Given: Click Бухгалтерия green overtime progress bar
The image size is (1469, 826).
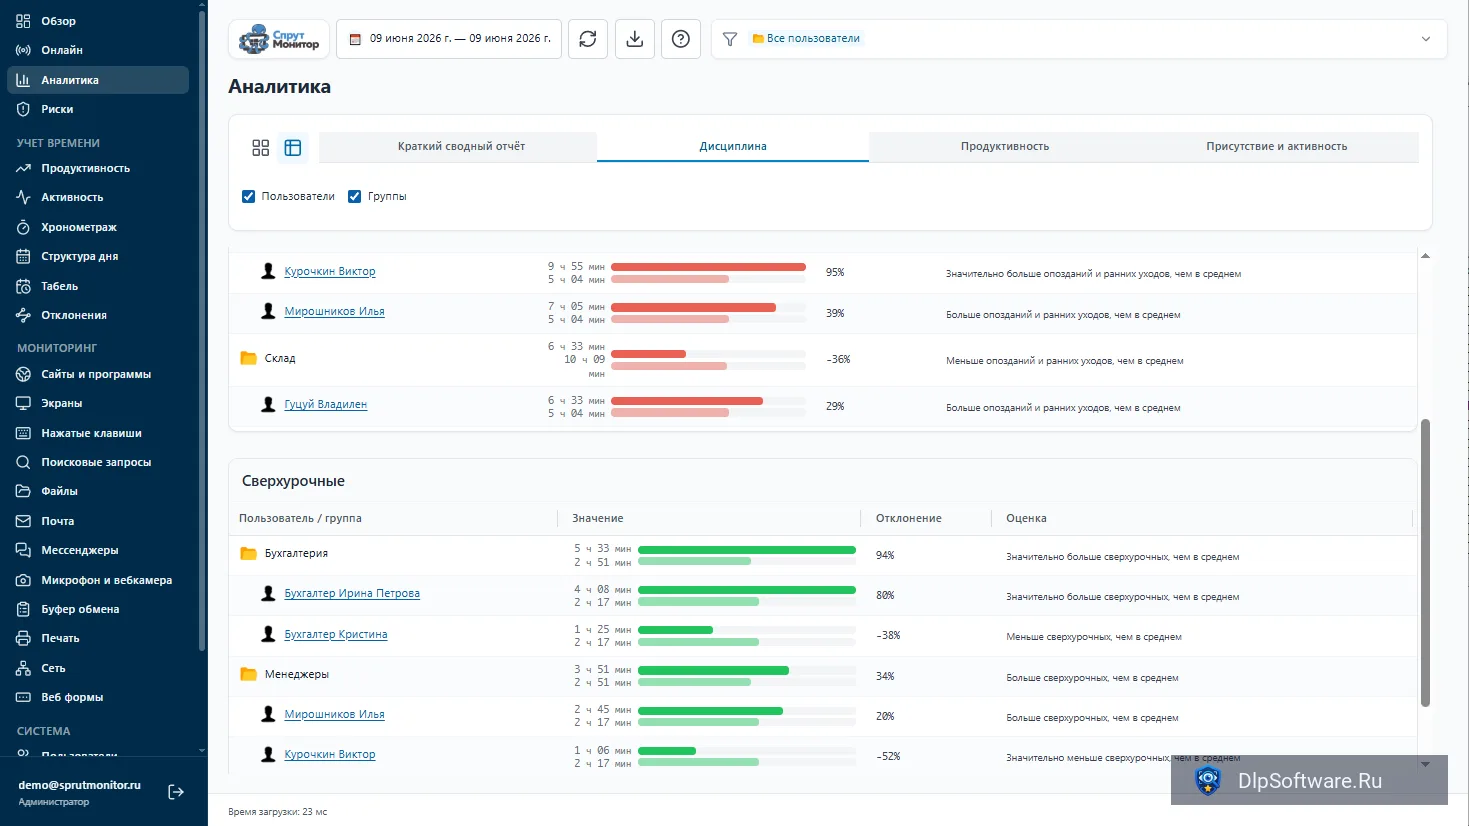Looking at the screenshot, I should (747, 550).
